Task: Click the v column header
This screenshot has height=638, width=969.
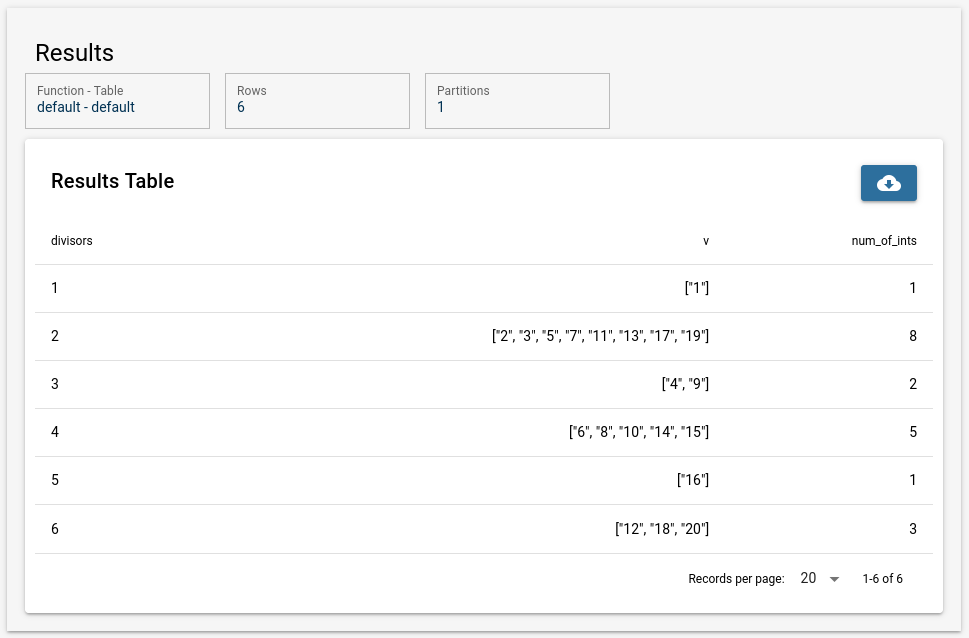Action: (x=705, y=240)
